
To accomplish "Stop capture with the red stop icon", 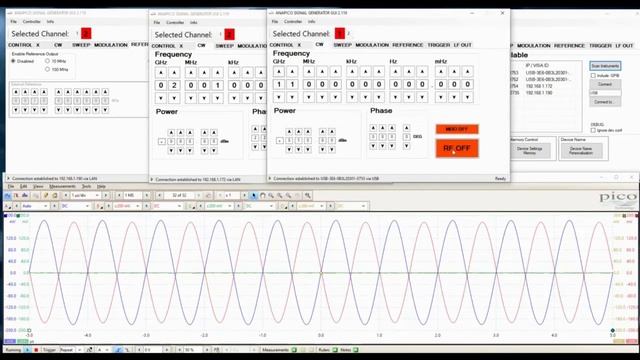I will (x=36, y=350).
